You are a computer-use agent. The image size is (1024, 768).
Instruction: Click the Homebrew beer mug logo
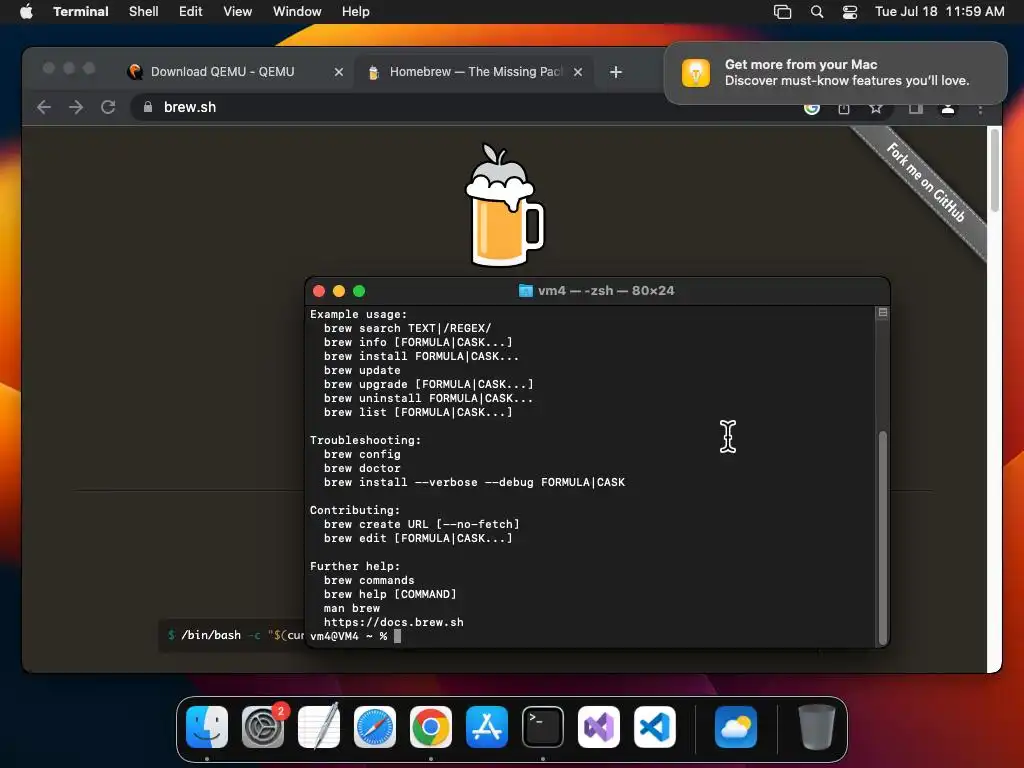tap(504, 205)
